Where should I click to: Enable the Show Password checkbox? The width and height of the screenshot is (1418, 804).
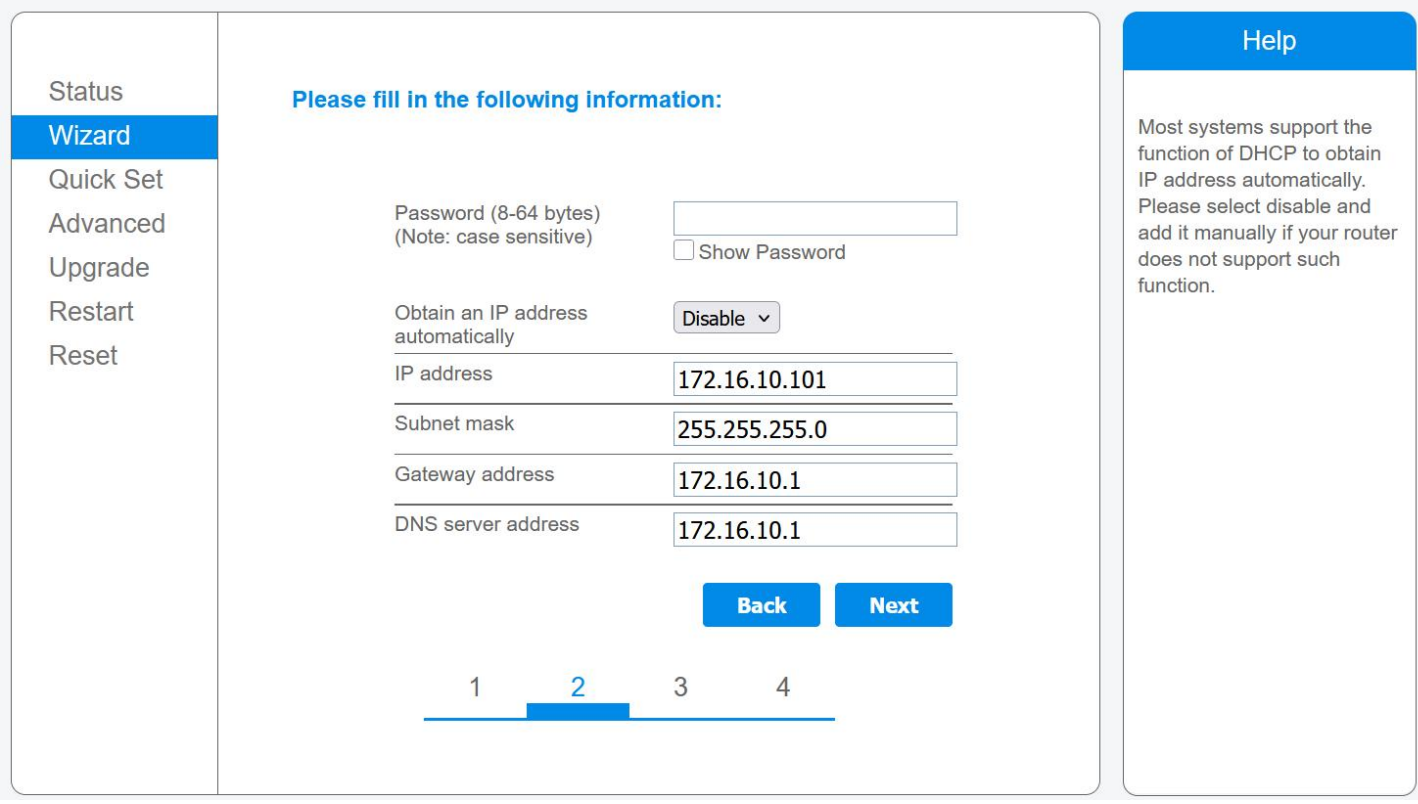point(684,251)
